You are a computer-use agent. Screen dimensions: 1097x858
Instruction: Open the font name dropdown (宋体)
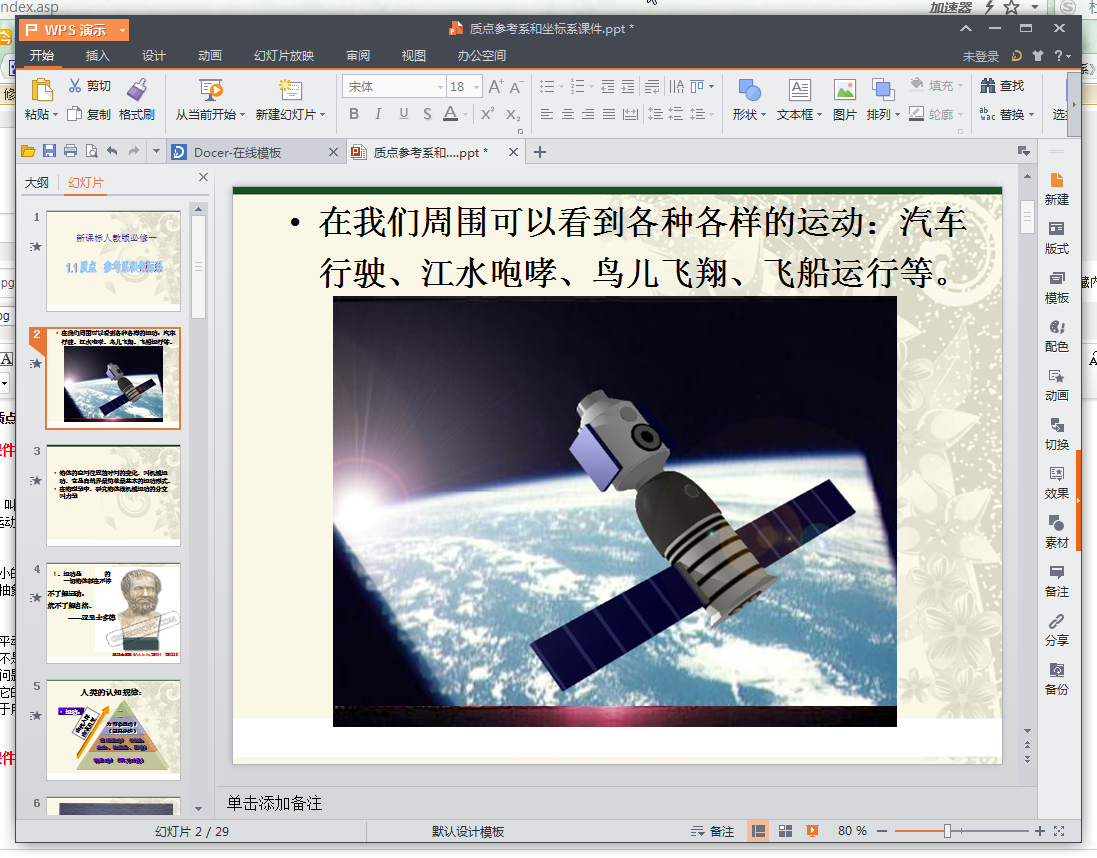pyautogui.click(x=440, y=87)
